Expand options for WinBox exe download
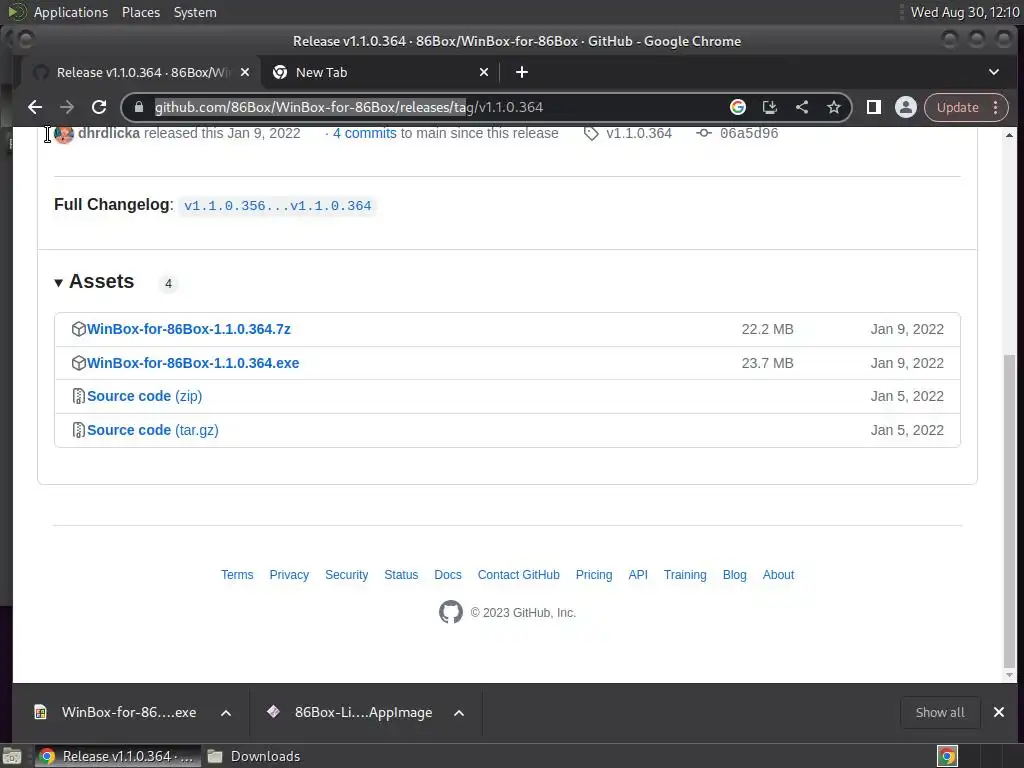The height and width of the screenshot is (768, 1024). pyautogui.click(x=226, y=713)
